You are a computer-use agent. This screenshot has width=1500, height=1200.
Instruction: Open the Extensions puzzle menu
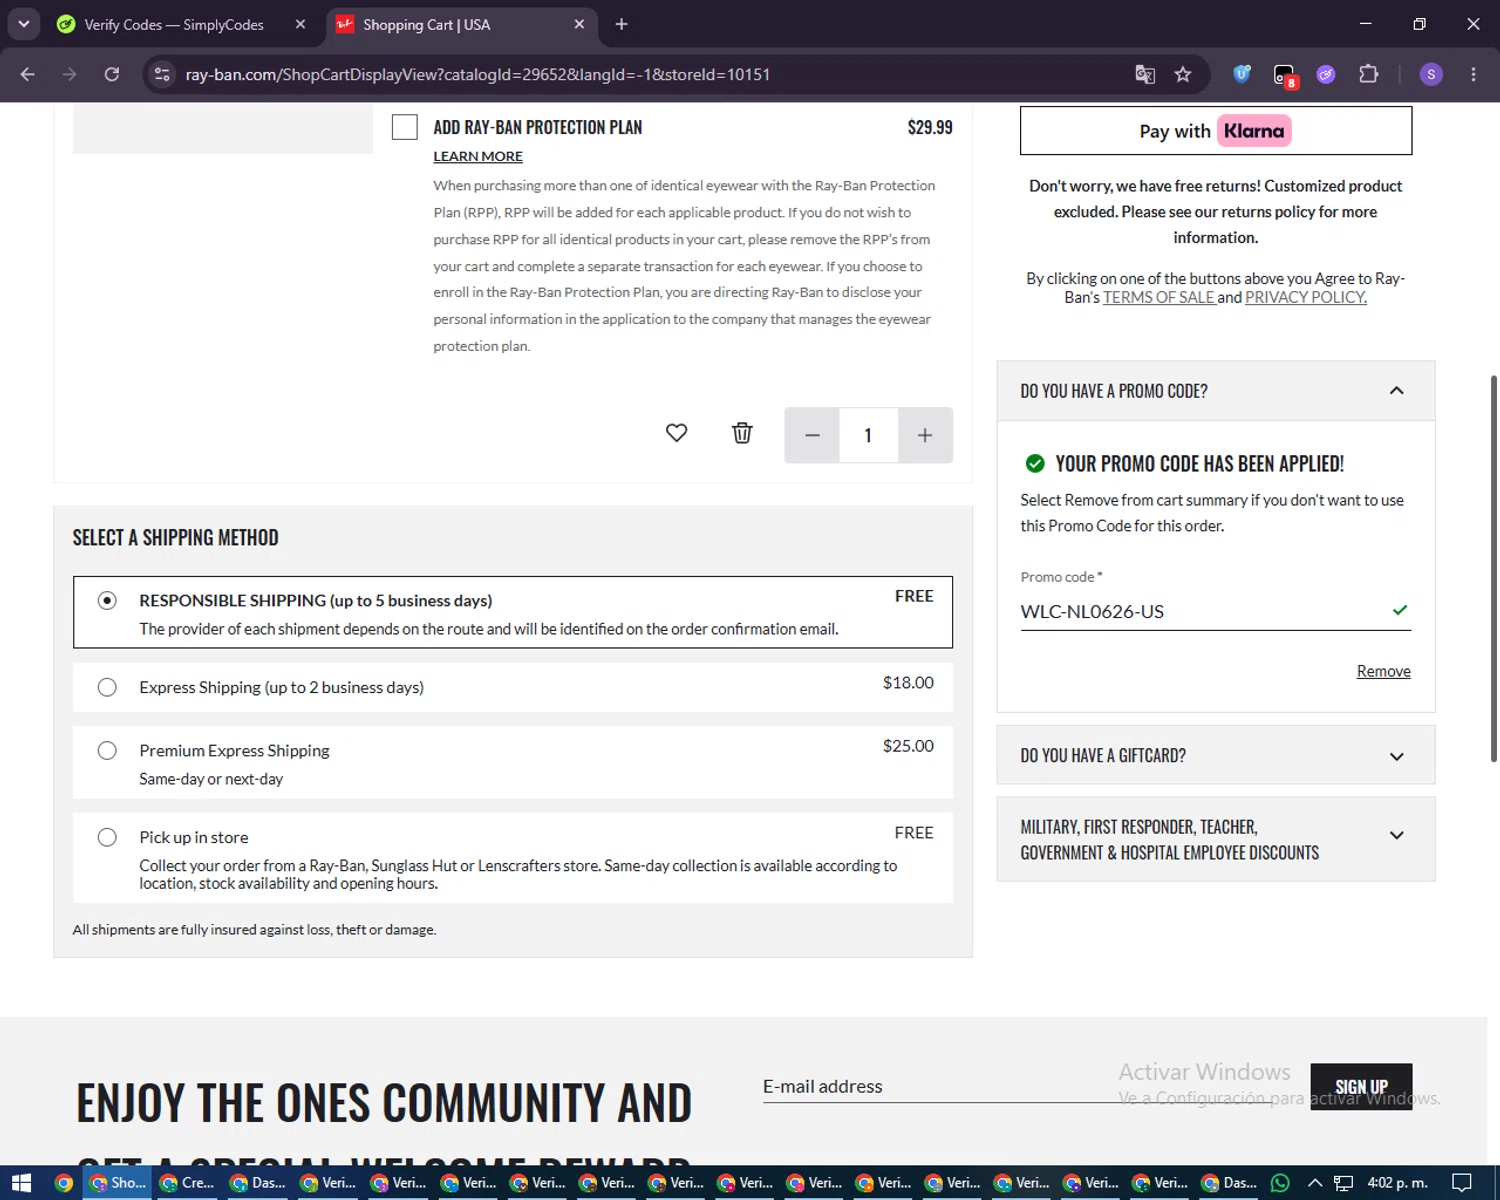(1368, 74)
